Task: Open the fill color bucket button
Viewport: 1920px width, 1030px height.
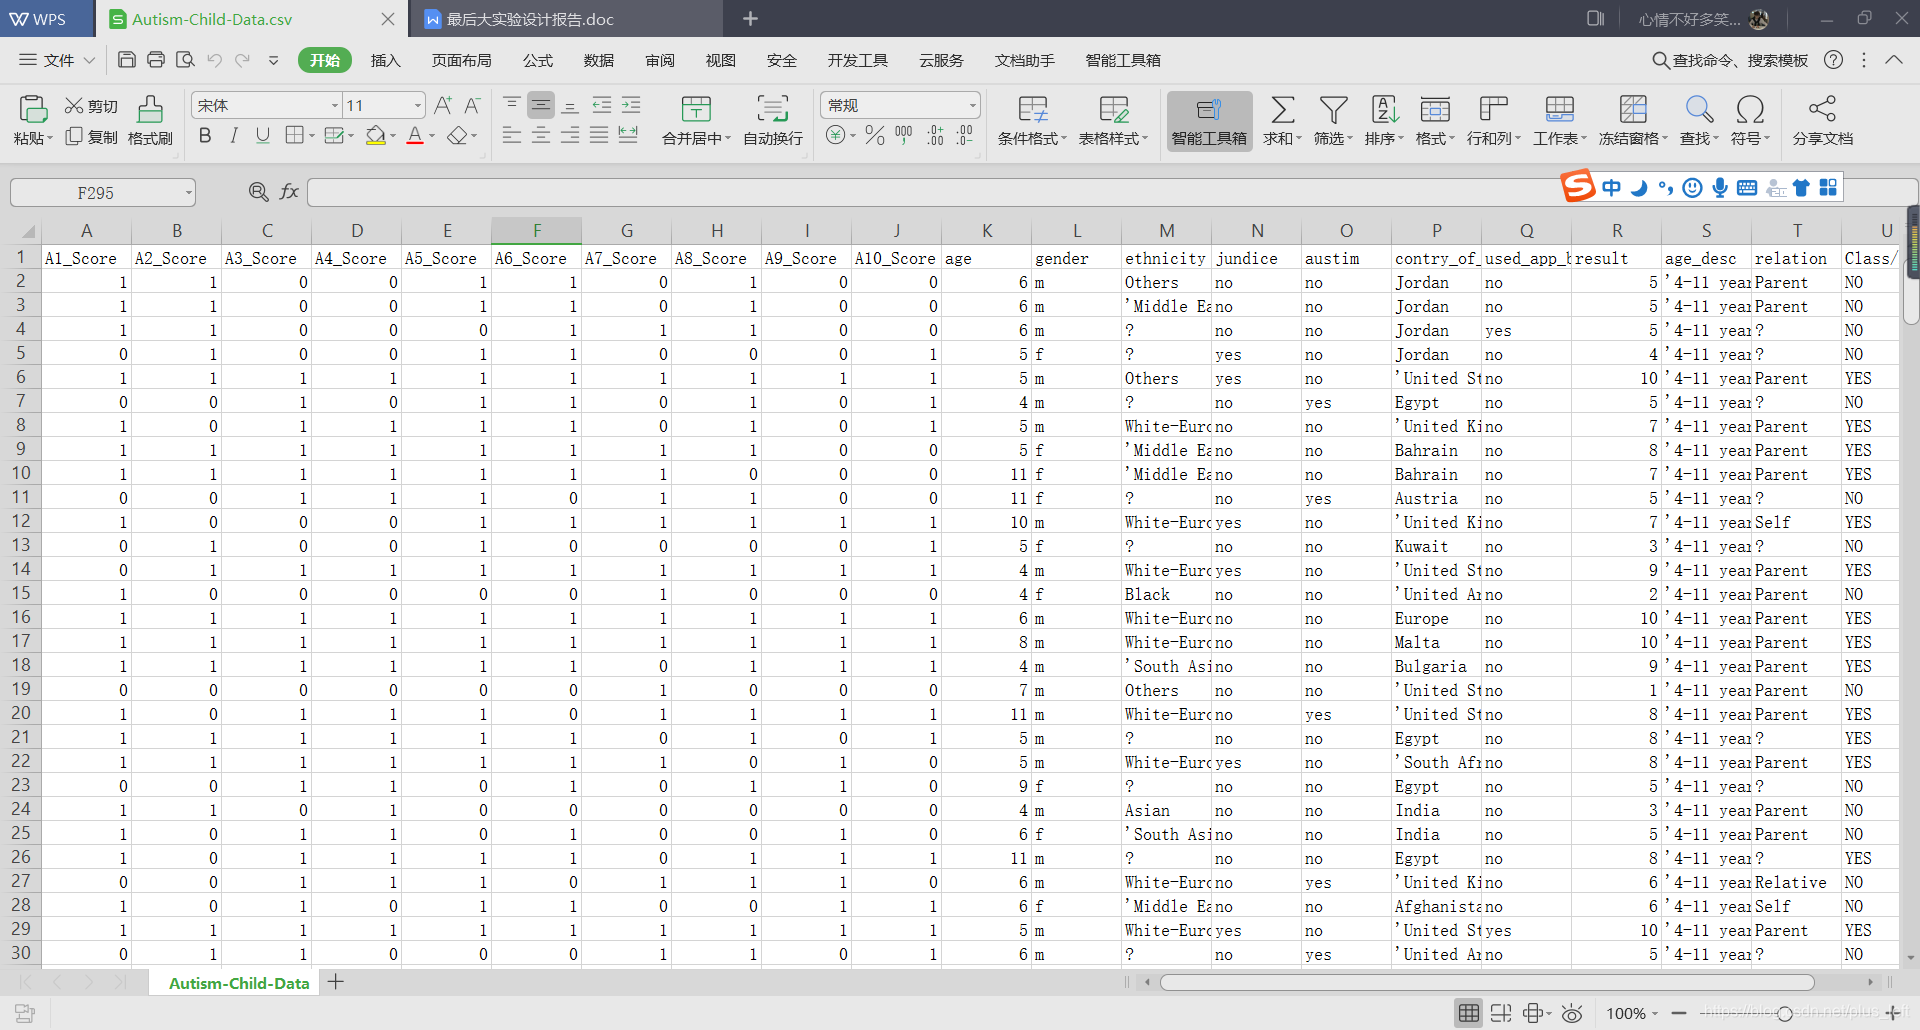Action: pyautogui.click(x=376, y=135)
